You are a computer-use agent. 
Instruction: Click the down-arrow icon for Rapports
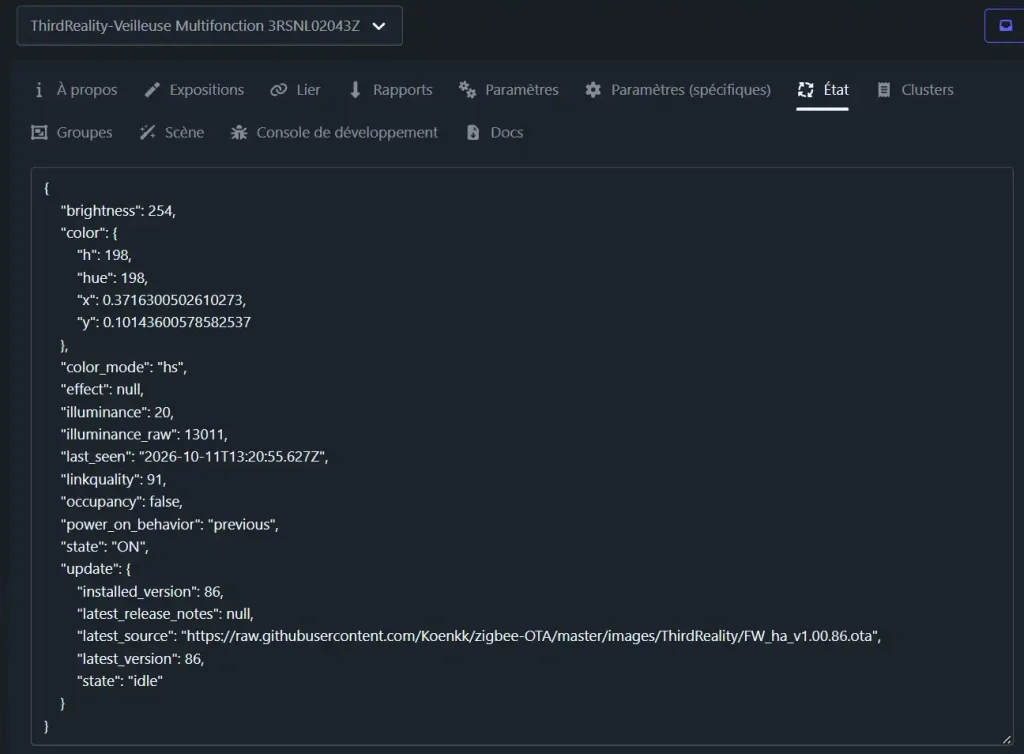tap(355, 90)
